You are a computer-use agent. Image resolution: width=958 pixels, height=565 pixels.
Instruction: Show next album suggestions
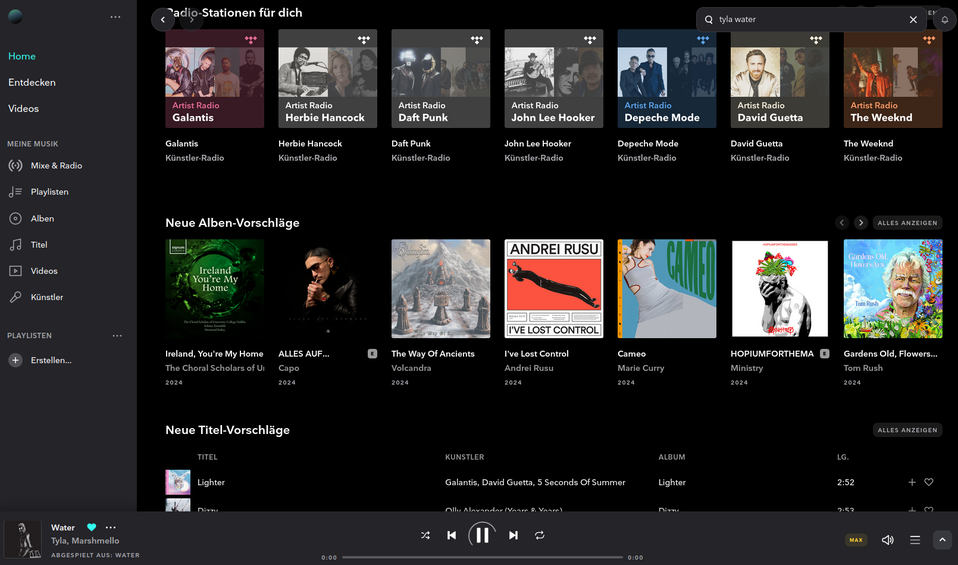tap(861, 223)
